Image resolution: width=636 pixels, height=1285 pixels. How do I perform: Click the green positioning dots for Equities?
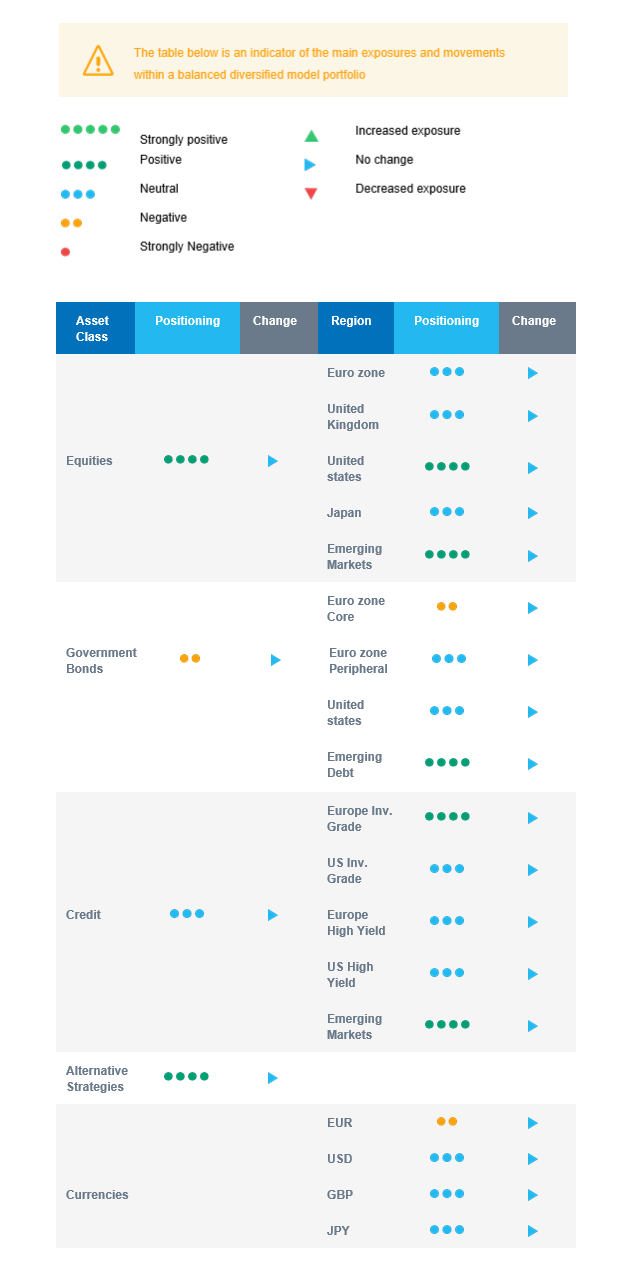(x=186, y=459)
